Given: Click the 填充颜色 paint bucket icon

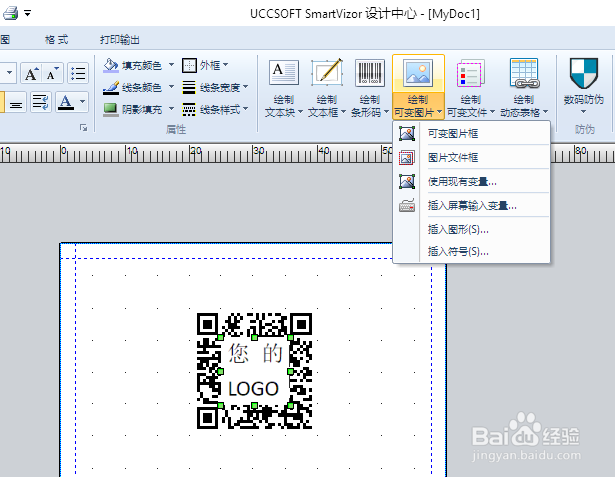Looking at the screenshot, I should click(111, 65).
